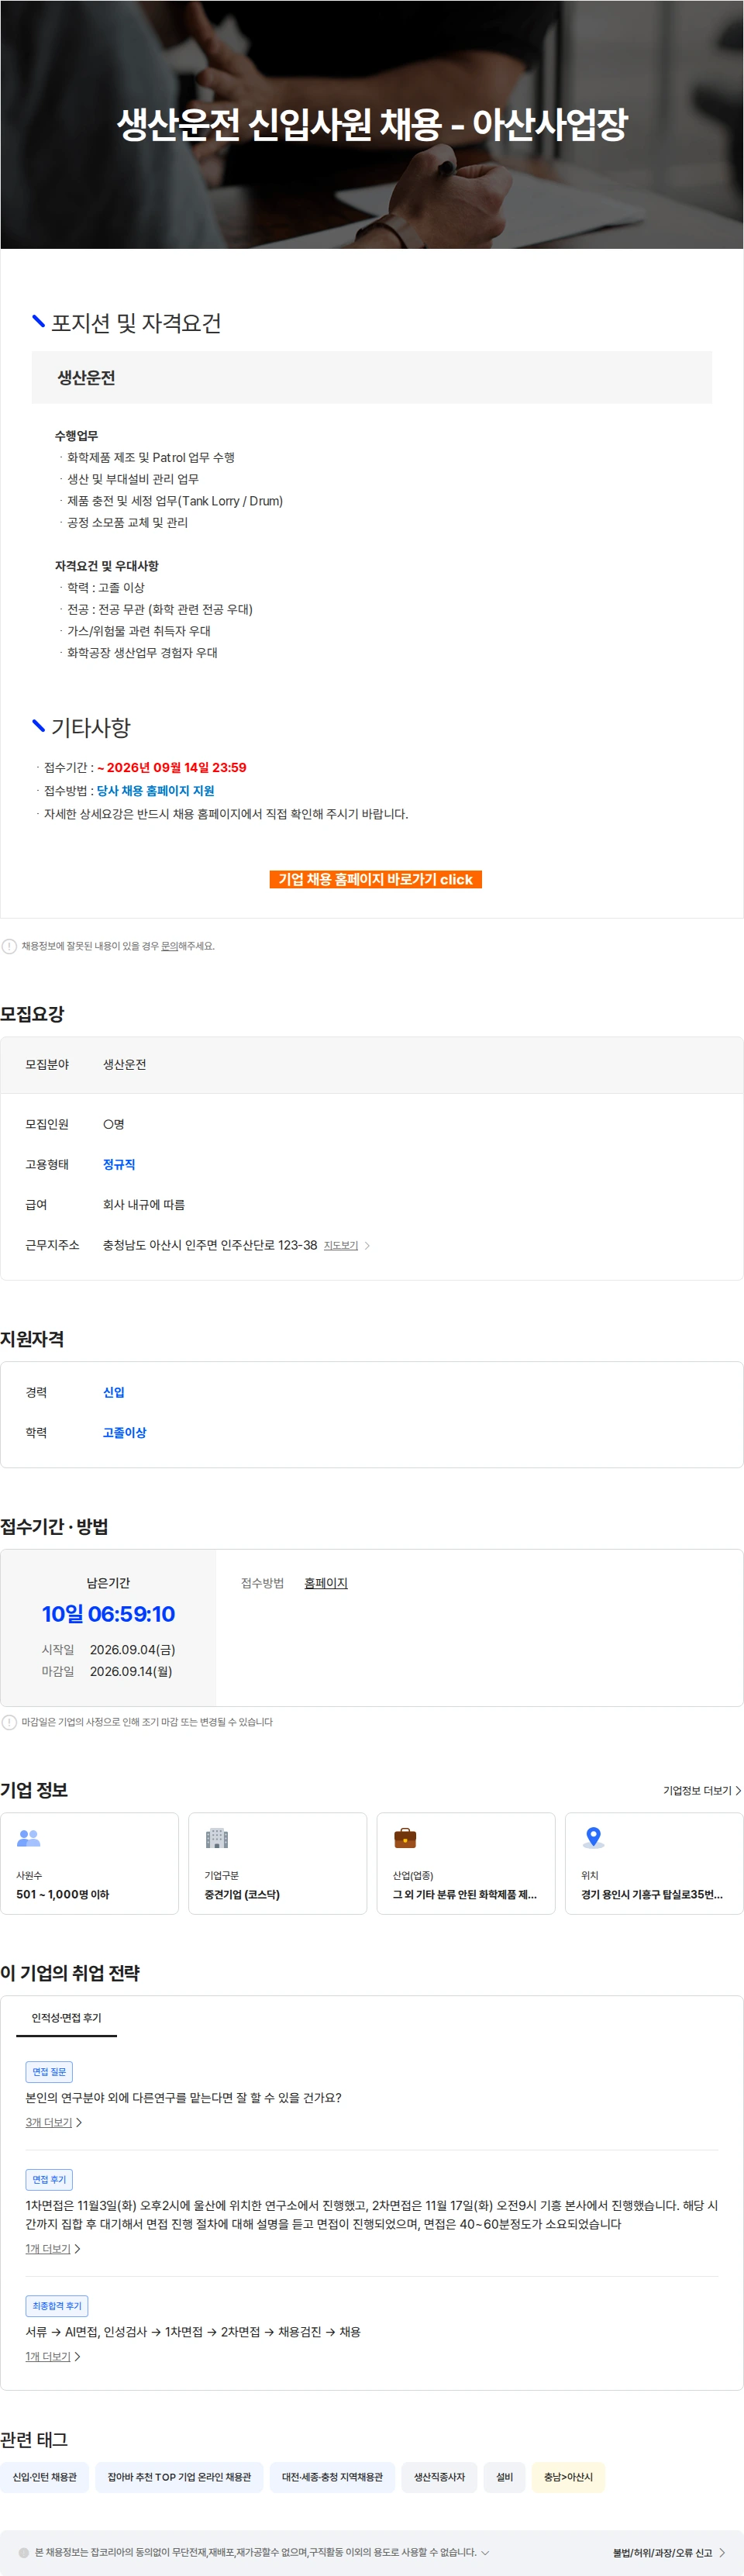Click the 그 외 기타 분류 안된 화학제품 industry text

coord(465,1894)
